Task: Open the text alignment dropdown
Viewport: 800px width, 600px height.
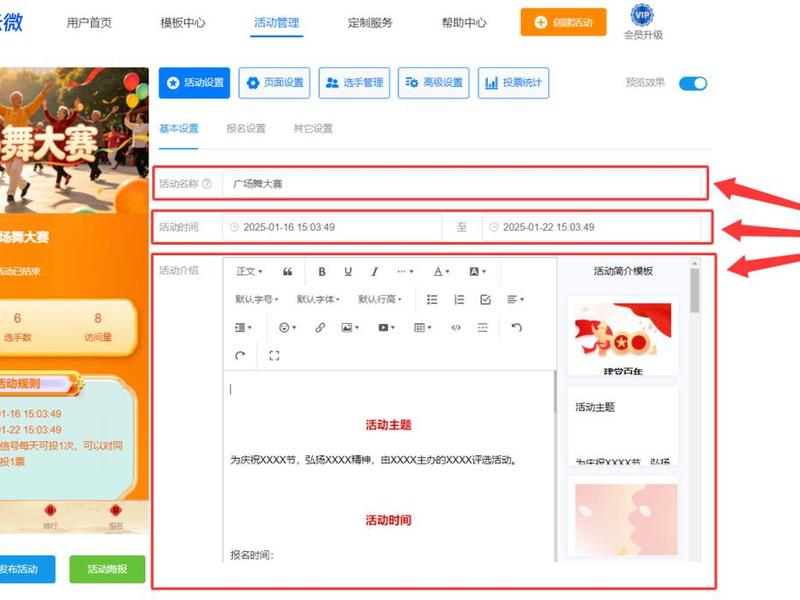Action: click(x=515, y=299)
